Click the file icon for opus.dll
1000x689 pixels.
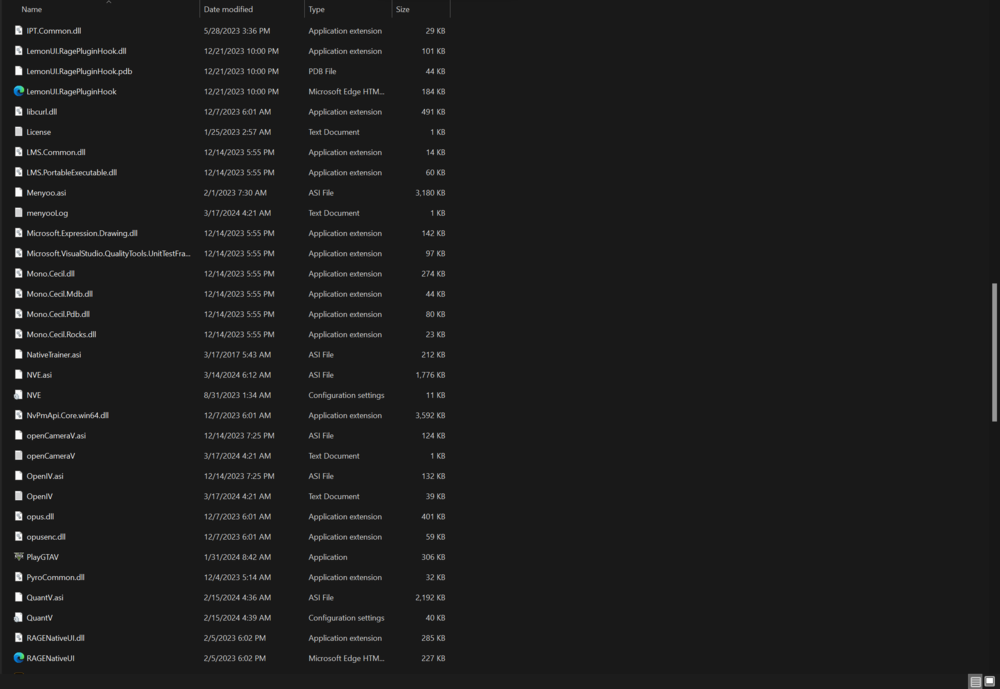pyautogui.click(x=18, y=517)
